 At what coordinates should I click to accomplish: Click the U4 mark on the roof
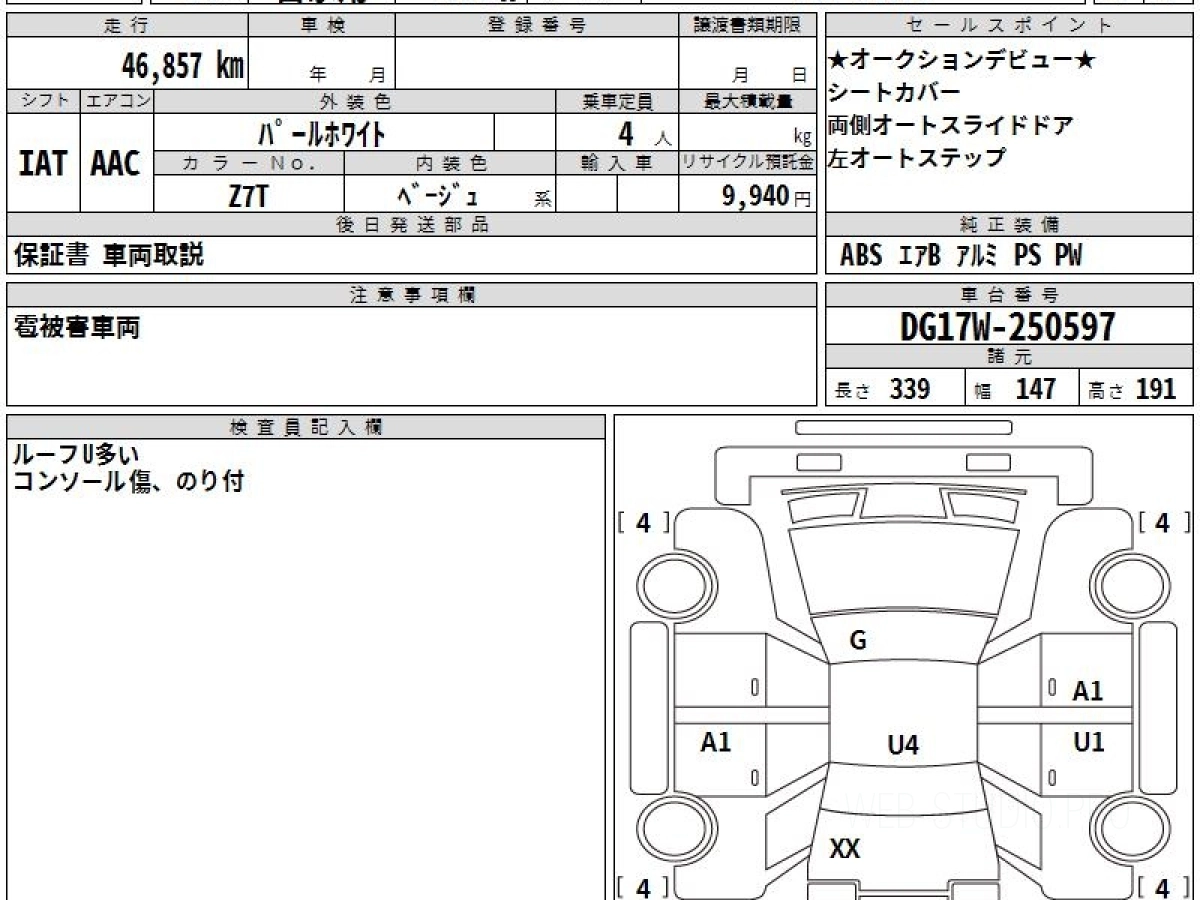(903, 744)
